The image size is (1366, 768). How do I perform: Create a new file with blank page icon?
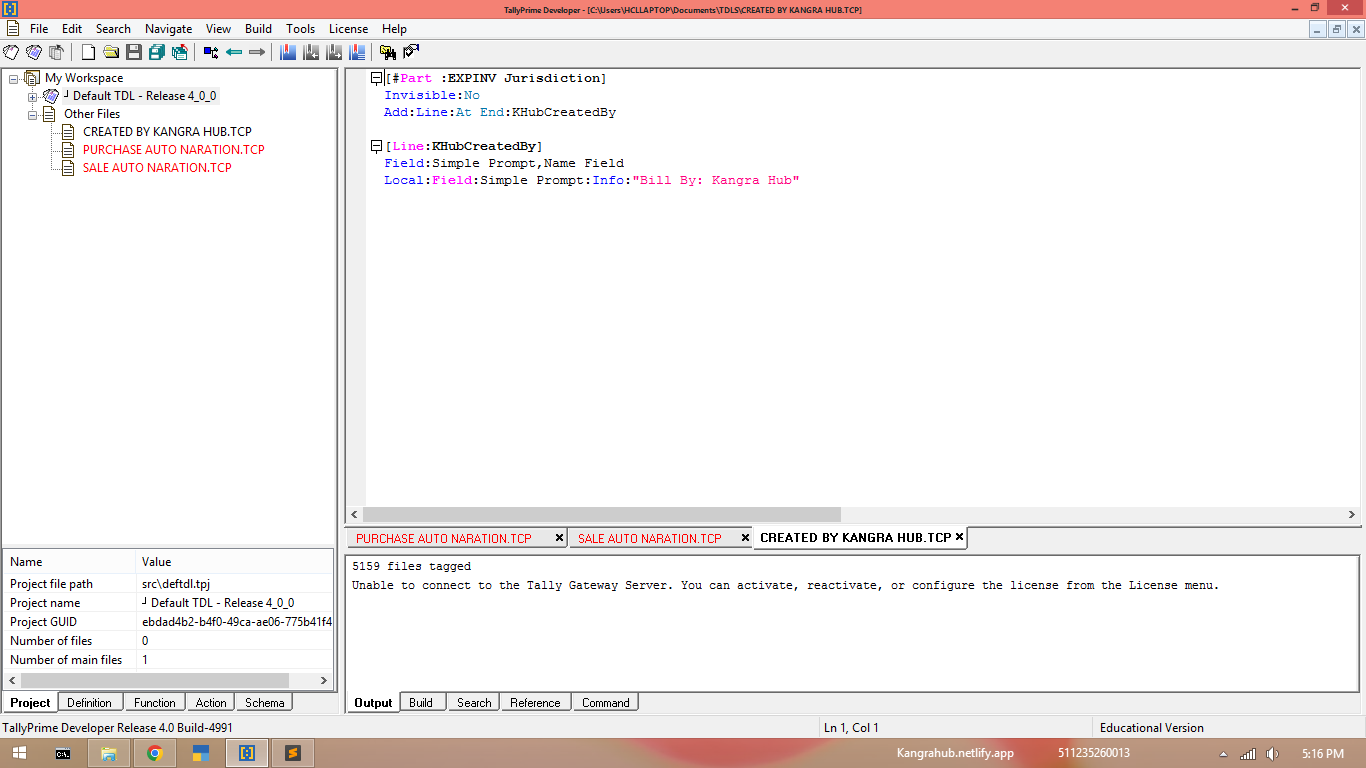click(x=88, y=52)
